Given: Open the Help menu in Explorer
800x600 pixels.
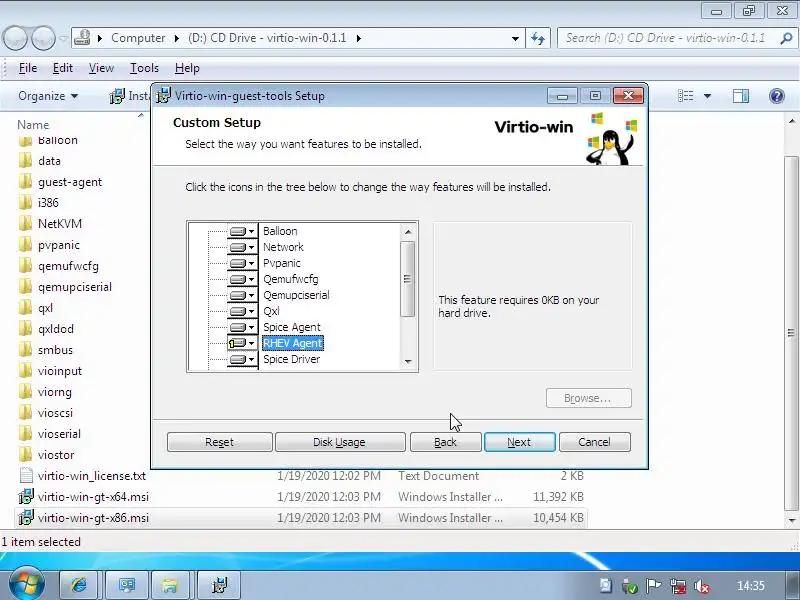Looking at the screenshot, I should pos(187,68).
